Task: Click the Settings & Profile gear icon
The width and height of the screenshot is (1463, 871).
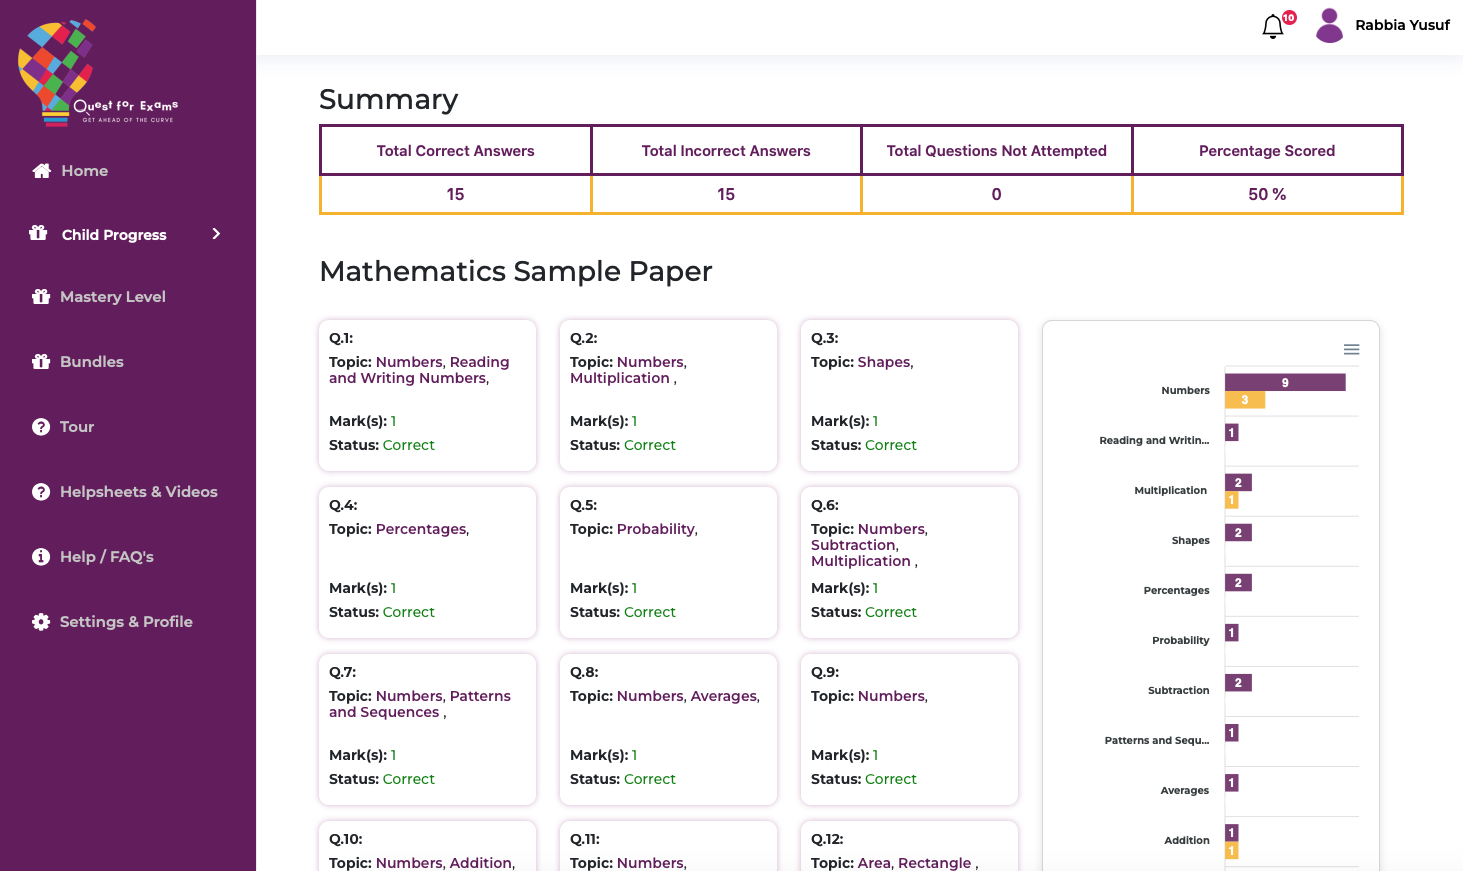Action: tap(41, 622)
